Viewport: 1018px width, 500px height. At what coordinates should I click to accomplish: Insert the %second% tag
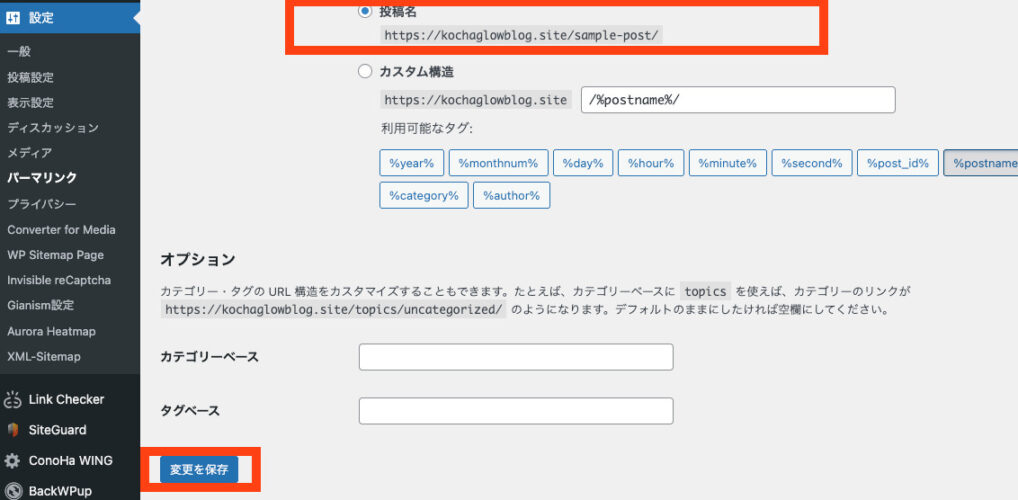(812, 163)
